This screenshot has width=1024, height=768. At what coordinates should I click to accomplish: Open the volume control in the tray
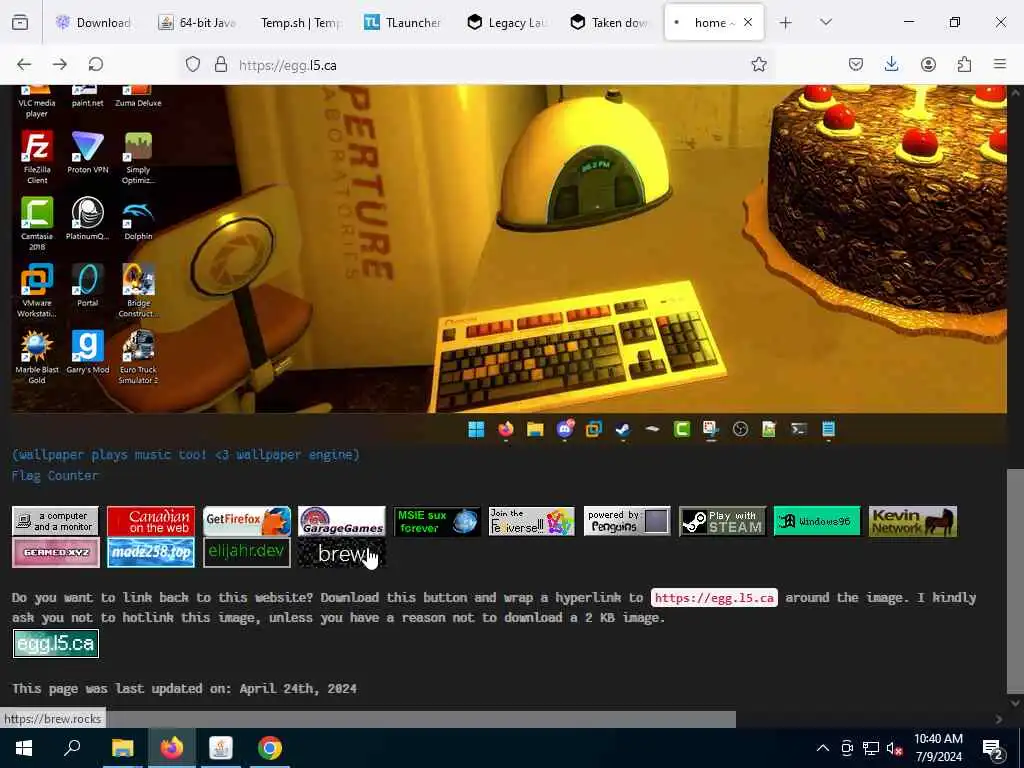click(895, 748)
